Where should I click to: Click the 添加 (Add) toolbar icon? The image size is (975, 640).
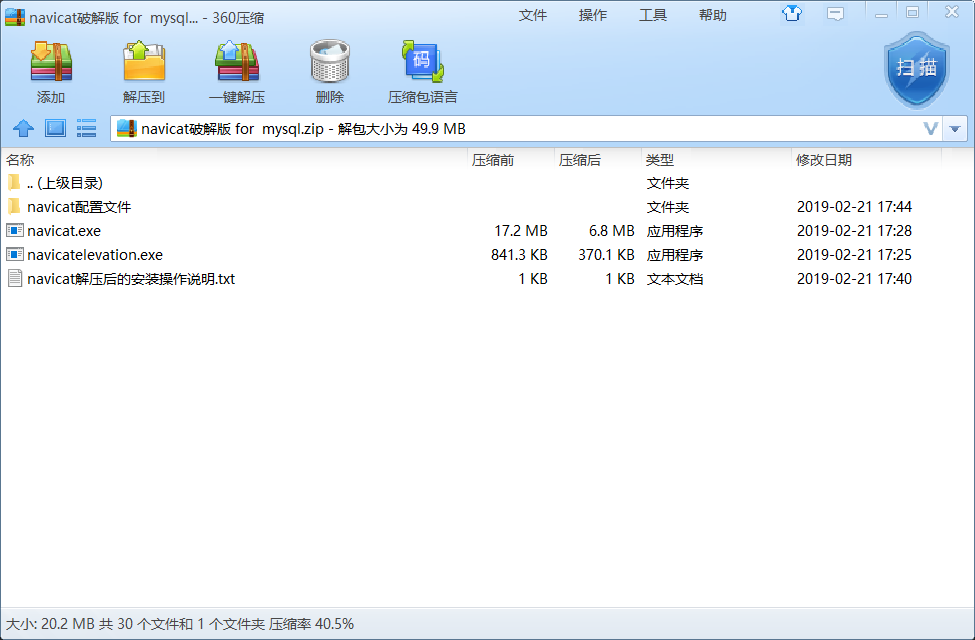point(51,61)
